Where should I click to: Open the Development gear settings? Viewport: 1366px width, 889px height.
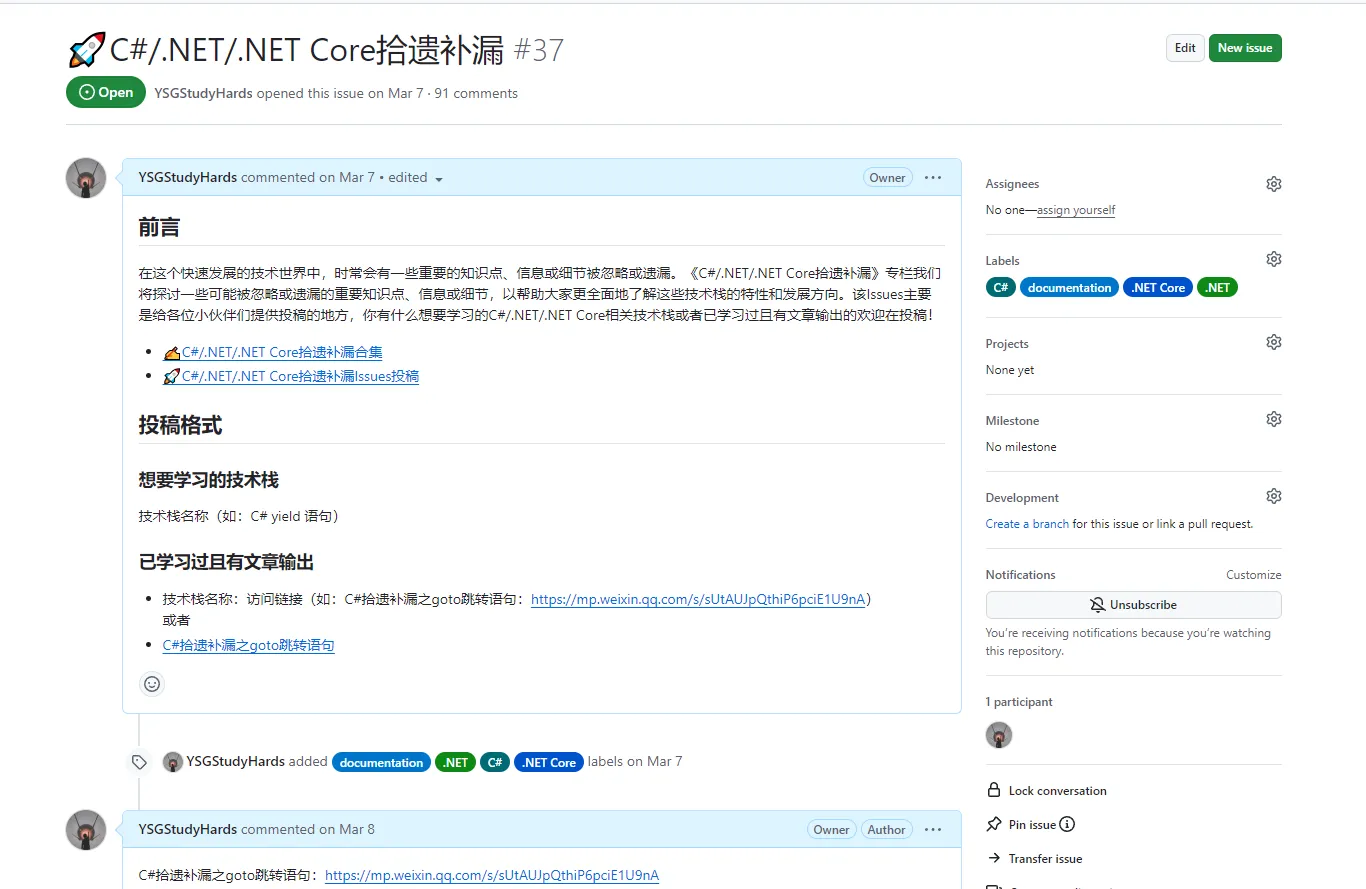1273,496
